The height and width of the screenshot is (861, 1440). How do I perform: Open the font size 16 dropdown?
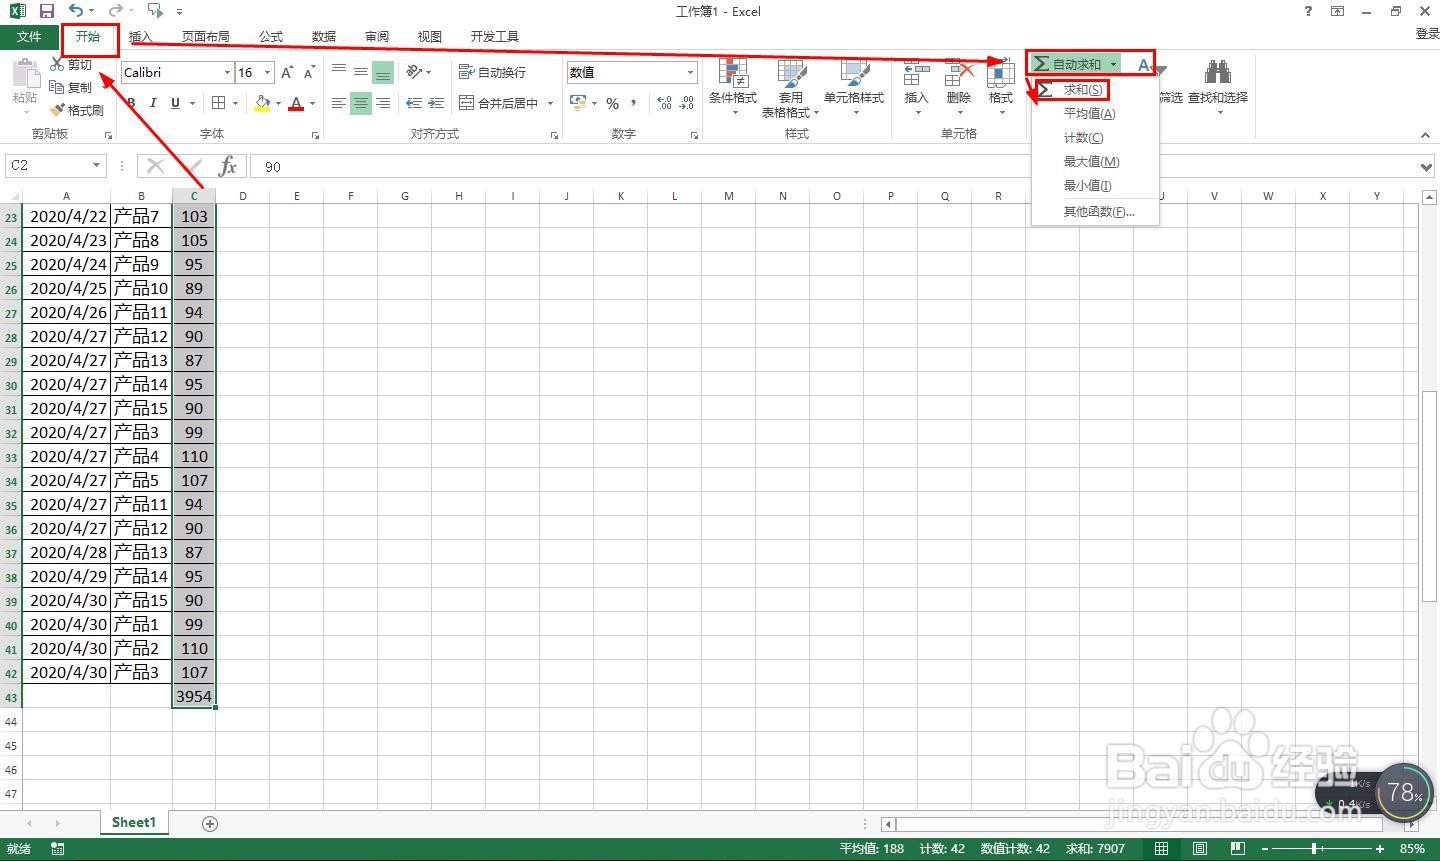tap(267, 72)
